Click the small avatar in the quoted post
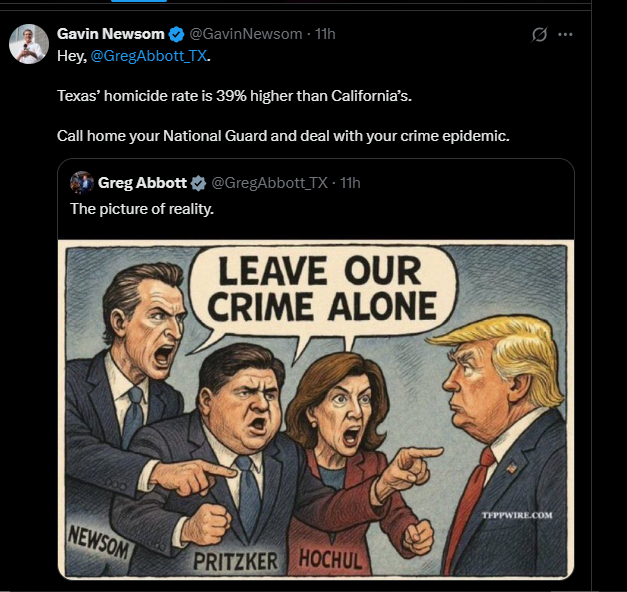627x592 pixels. (x=82, y=182)
